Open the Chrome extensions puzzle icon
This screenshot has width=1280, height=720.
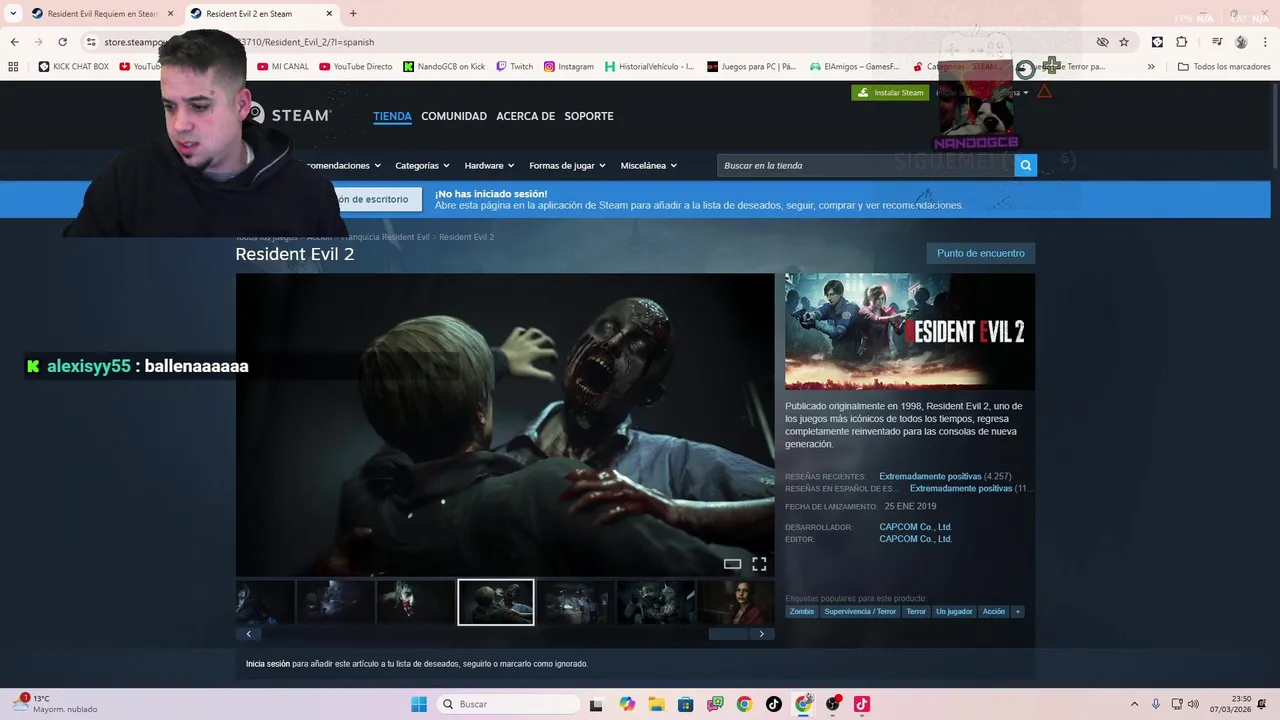click(x=1182, y=42)
